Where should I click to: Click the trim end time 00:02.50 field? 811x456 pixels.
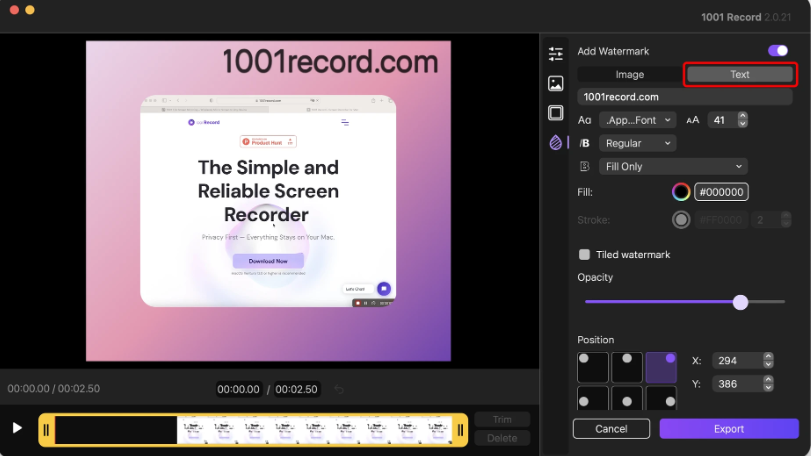point(296,389)
